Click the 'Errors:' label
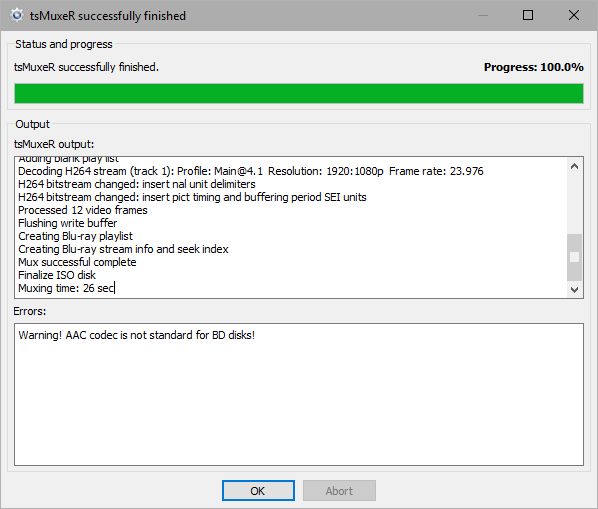The height and width of the screenshot is (509, 598). [x=30, y=311]
